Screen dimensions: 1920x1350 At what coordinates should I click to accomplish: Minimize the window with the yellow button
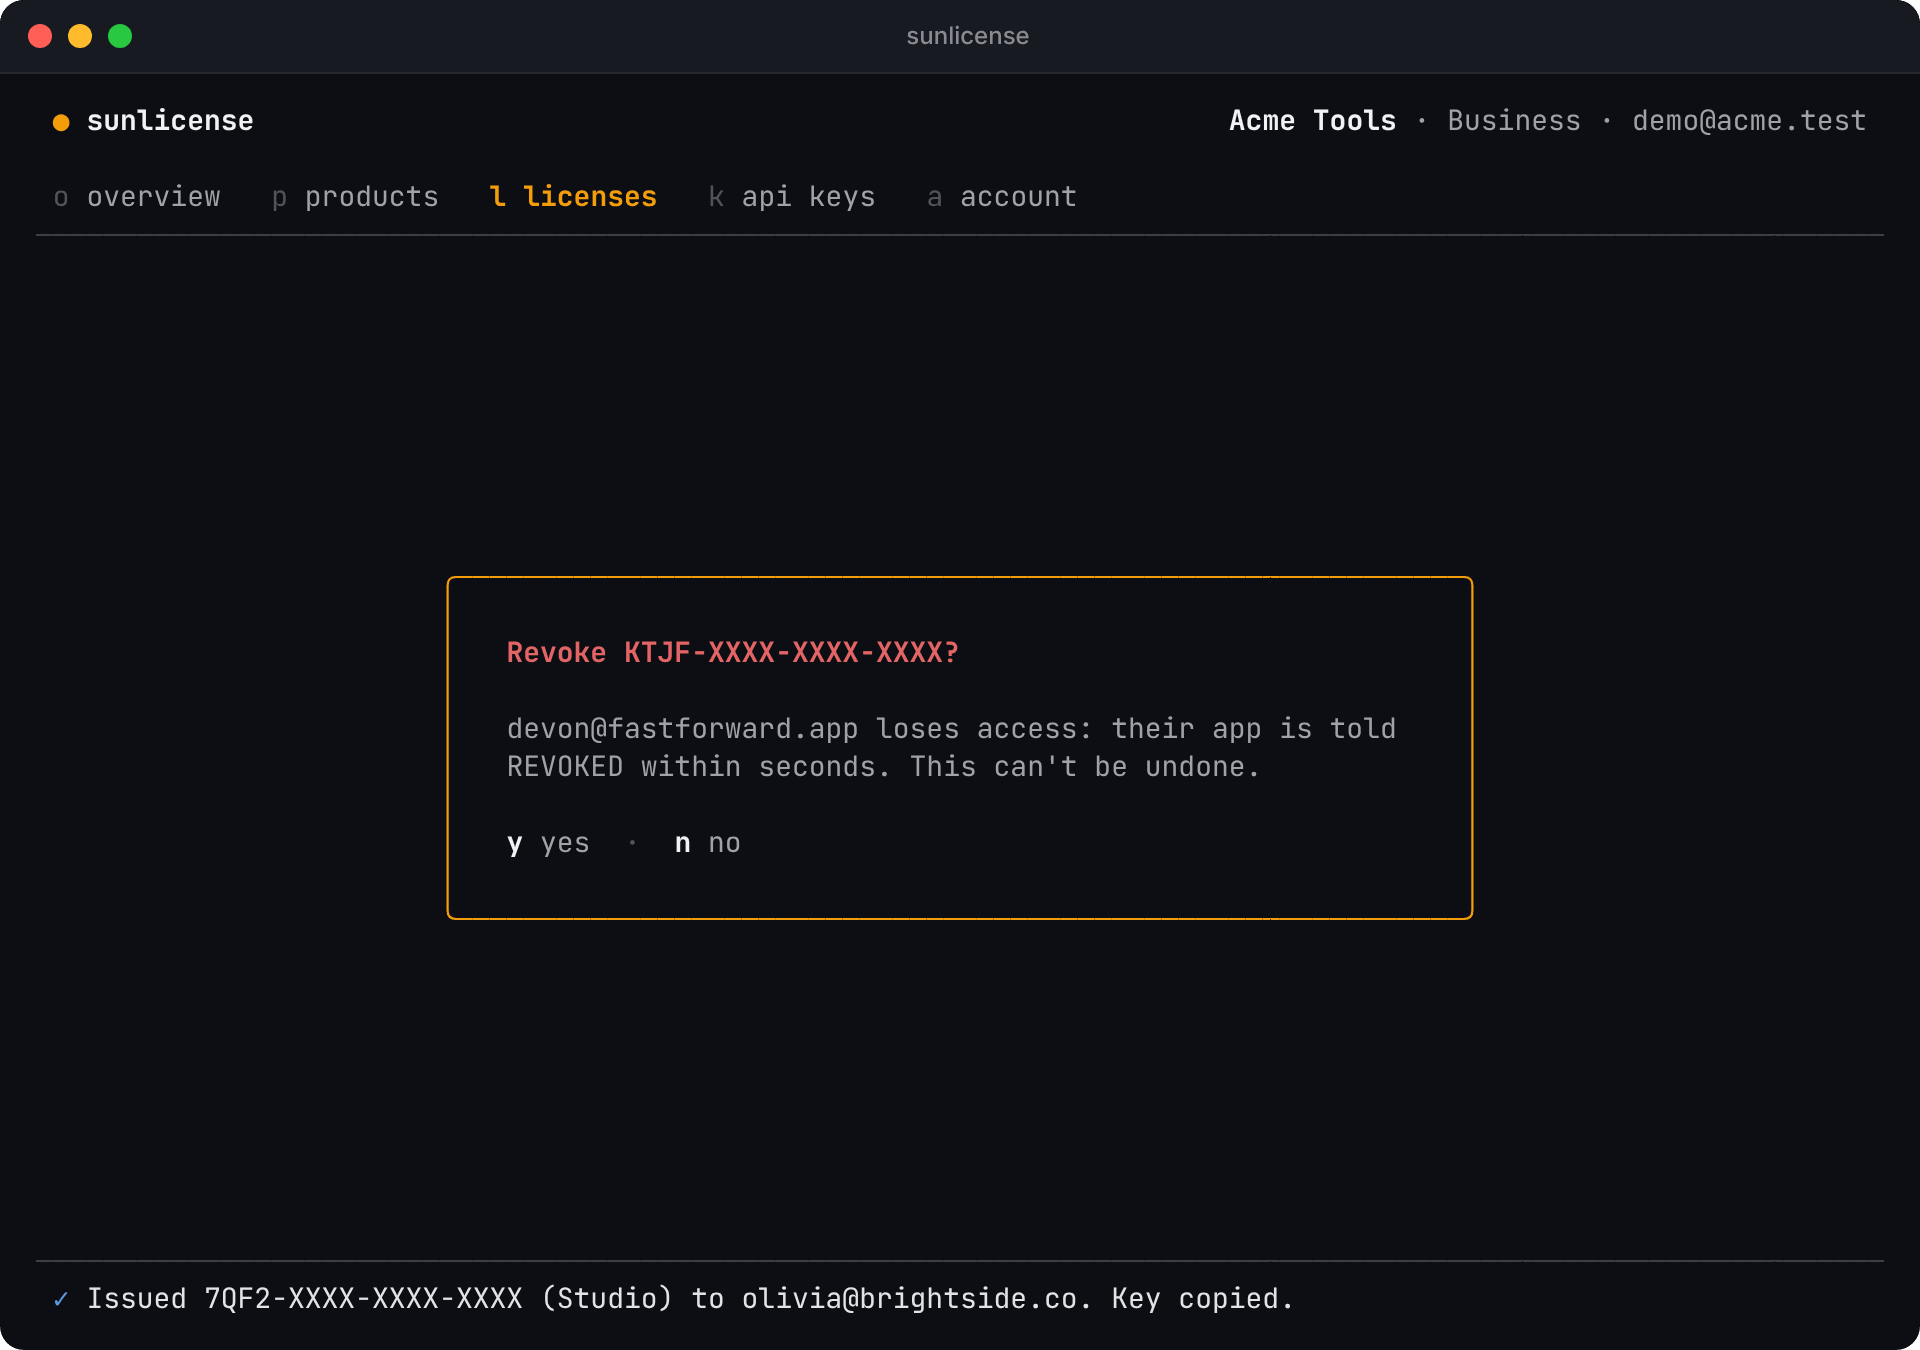tap(80, 36)
